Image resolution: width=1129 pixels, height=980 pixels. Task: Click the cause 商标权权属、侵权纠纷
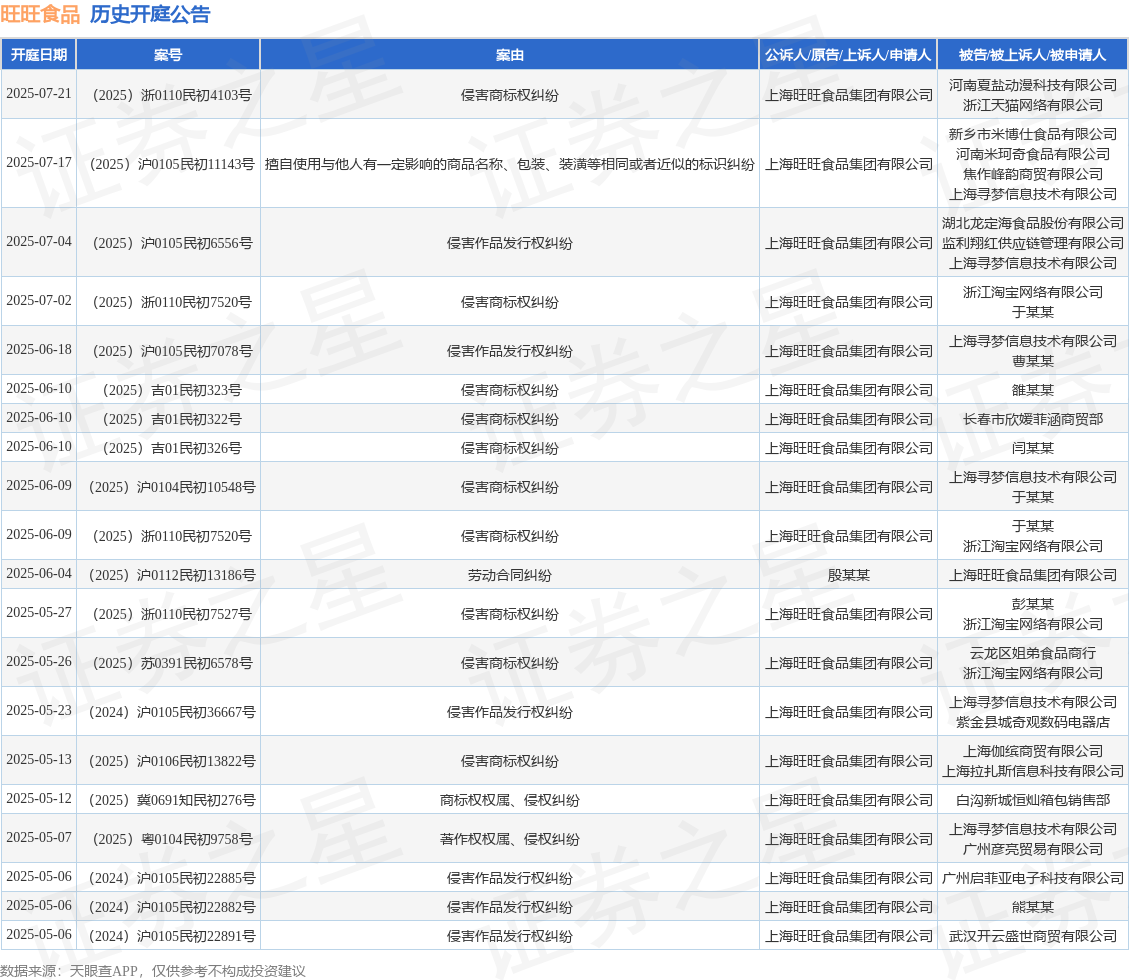(x=510, y=799)
